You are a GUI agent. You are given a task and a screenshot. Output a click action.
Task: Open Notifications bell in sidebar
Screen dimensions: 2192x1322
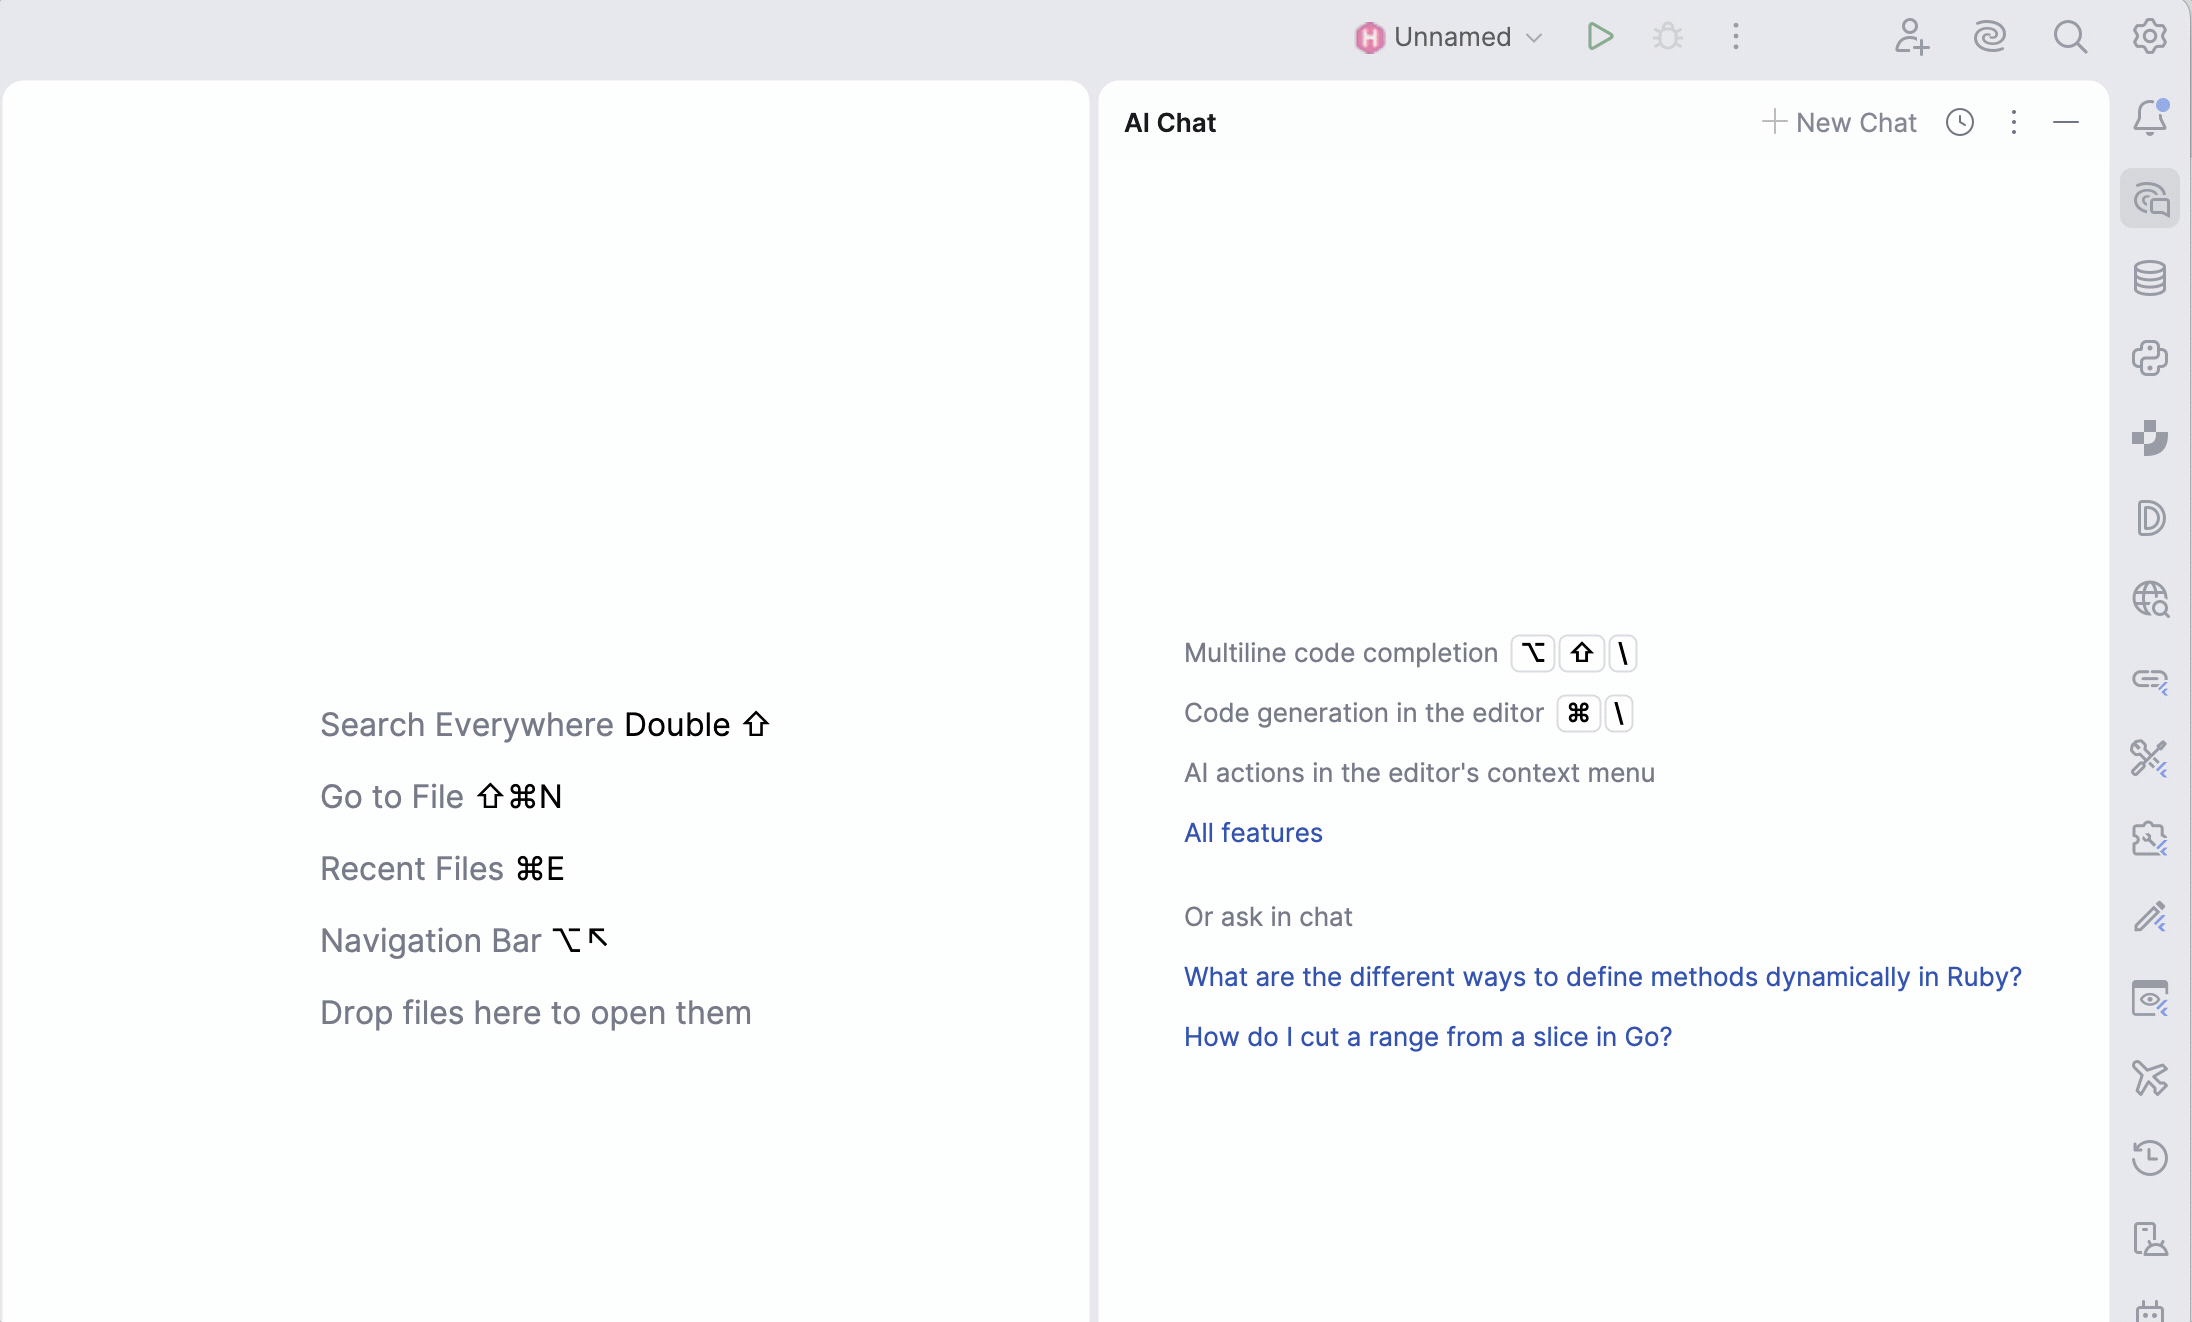pyautogui.click(x=2150, y=118)
